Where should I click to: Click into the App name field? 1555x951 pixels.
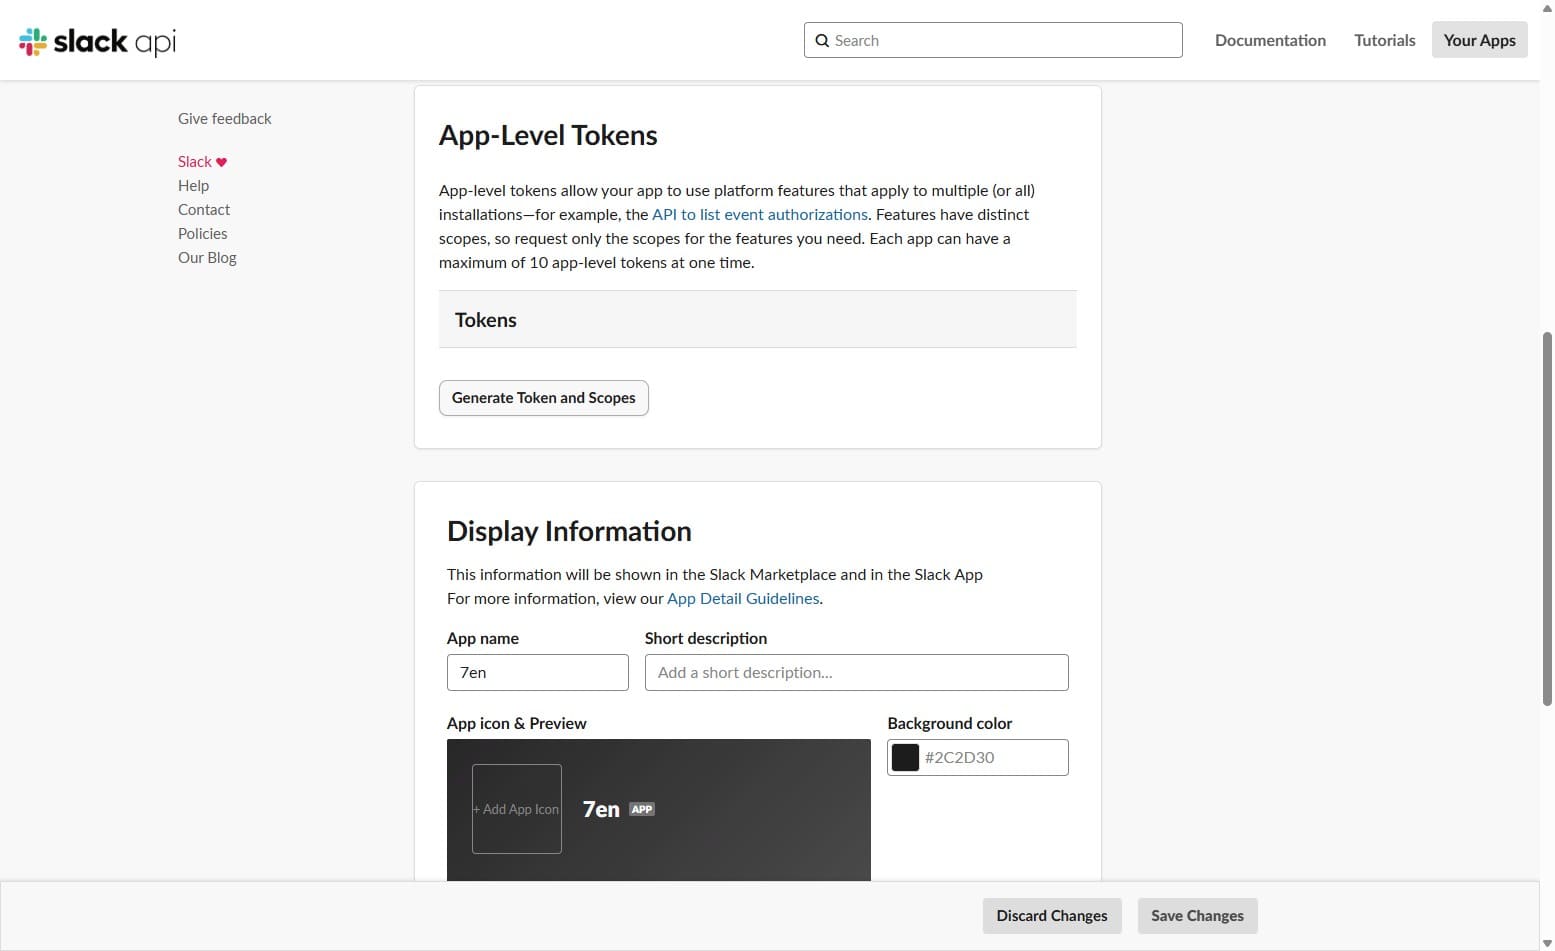coord(538,672)
